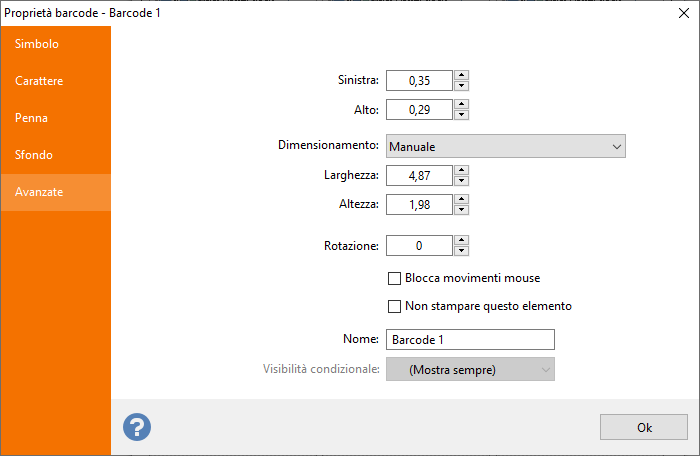
Task: Decrease the Larghezza value with down arrow
Action: (461, 181)
